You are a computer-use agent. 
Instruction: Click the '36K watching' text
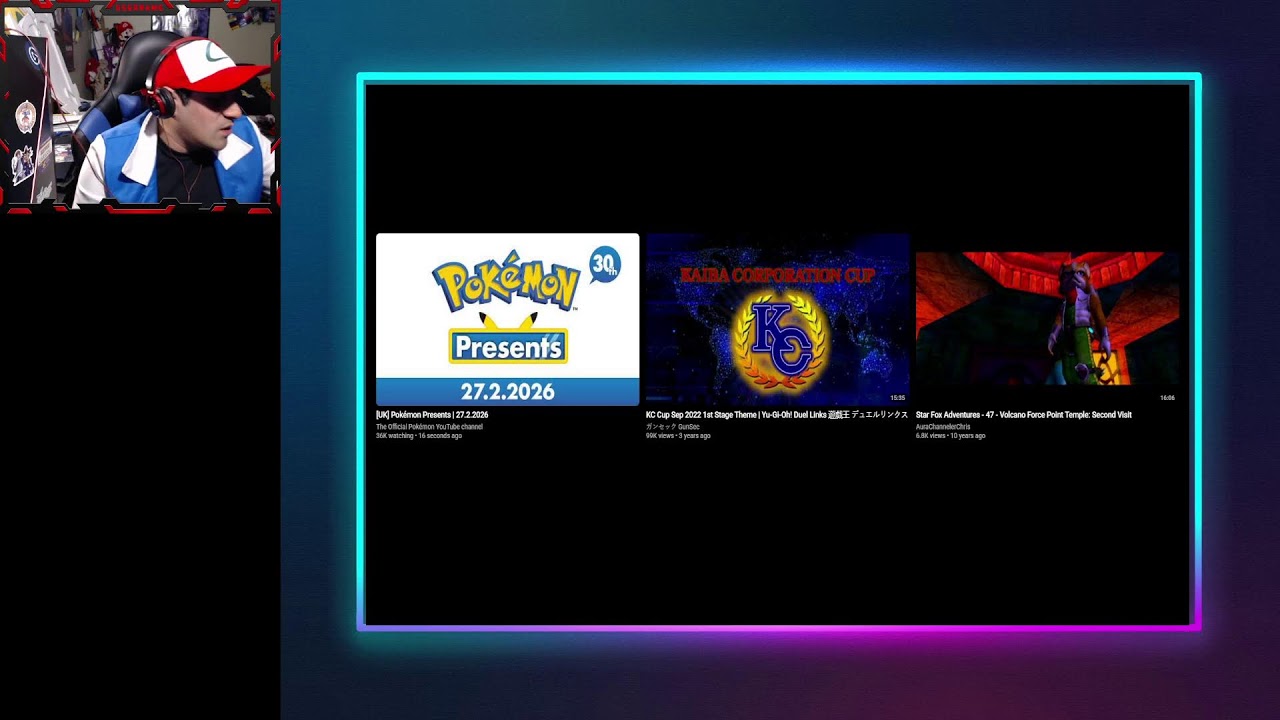[394, 436]
